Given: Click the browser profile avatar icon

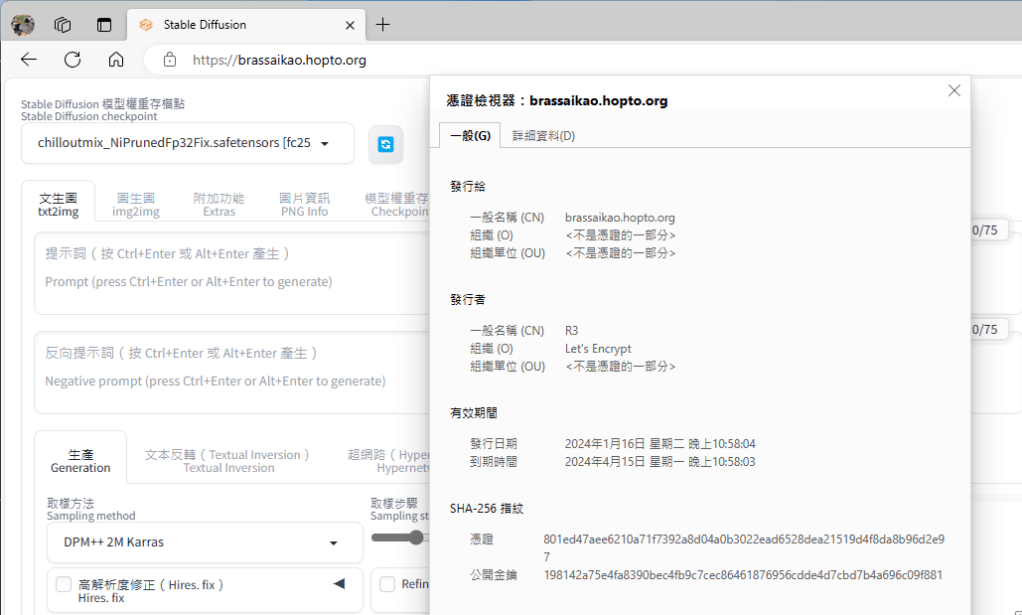Looking at the screenshot, I should (23, 25).
